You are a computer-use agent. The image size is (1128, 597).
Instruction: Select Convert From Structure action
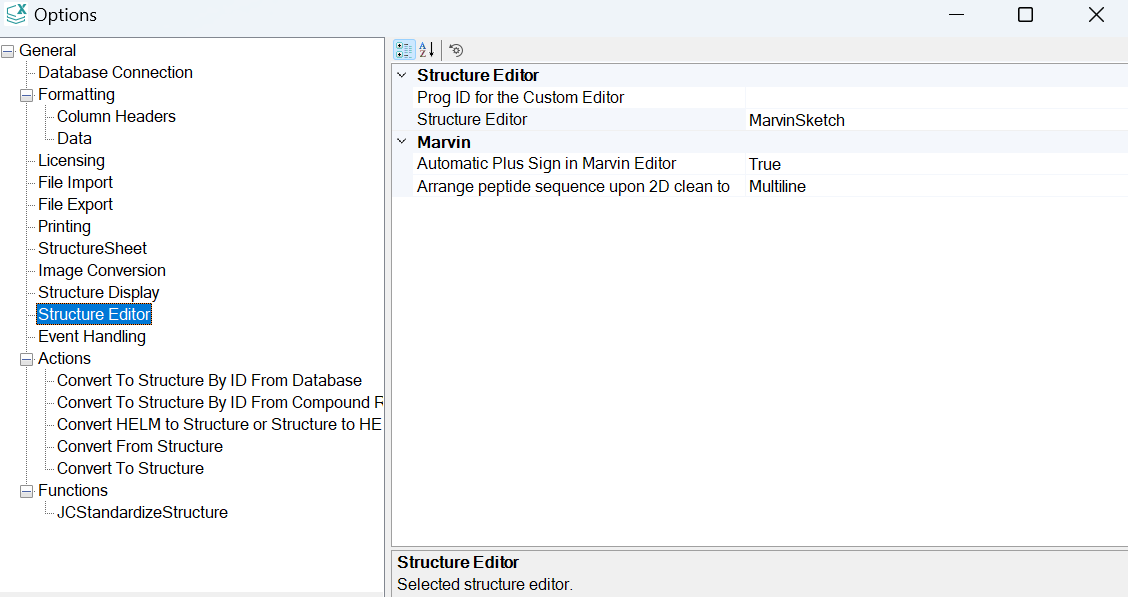tap(139, 445)
